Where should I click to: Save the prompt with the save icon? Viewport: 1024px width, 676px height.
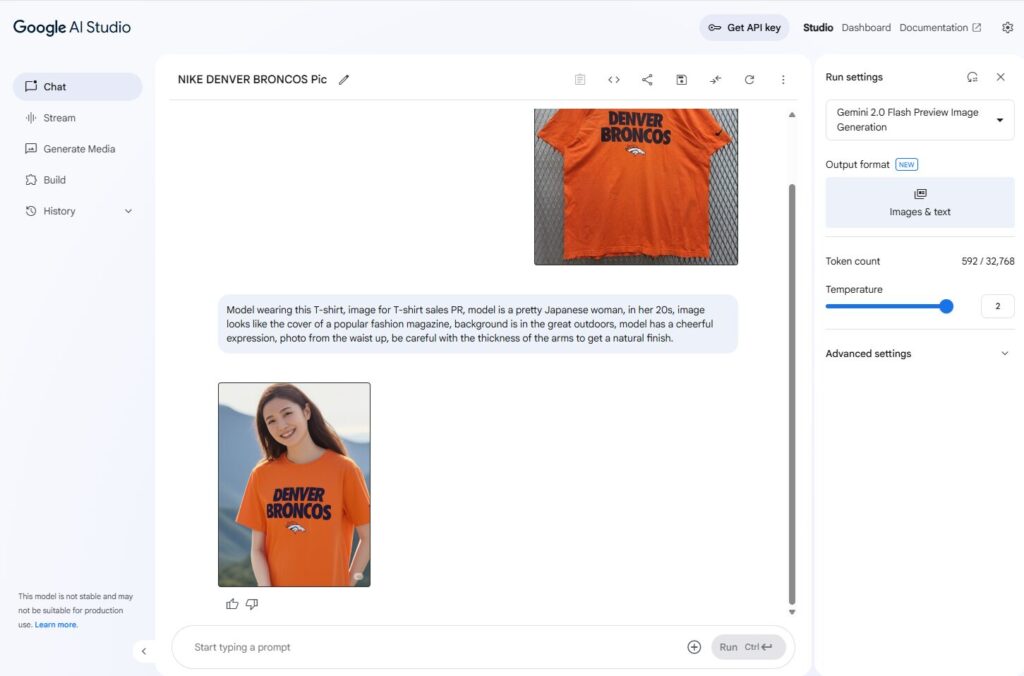tap(681, 80)
